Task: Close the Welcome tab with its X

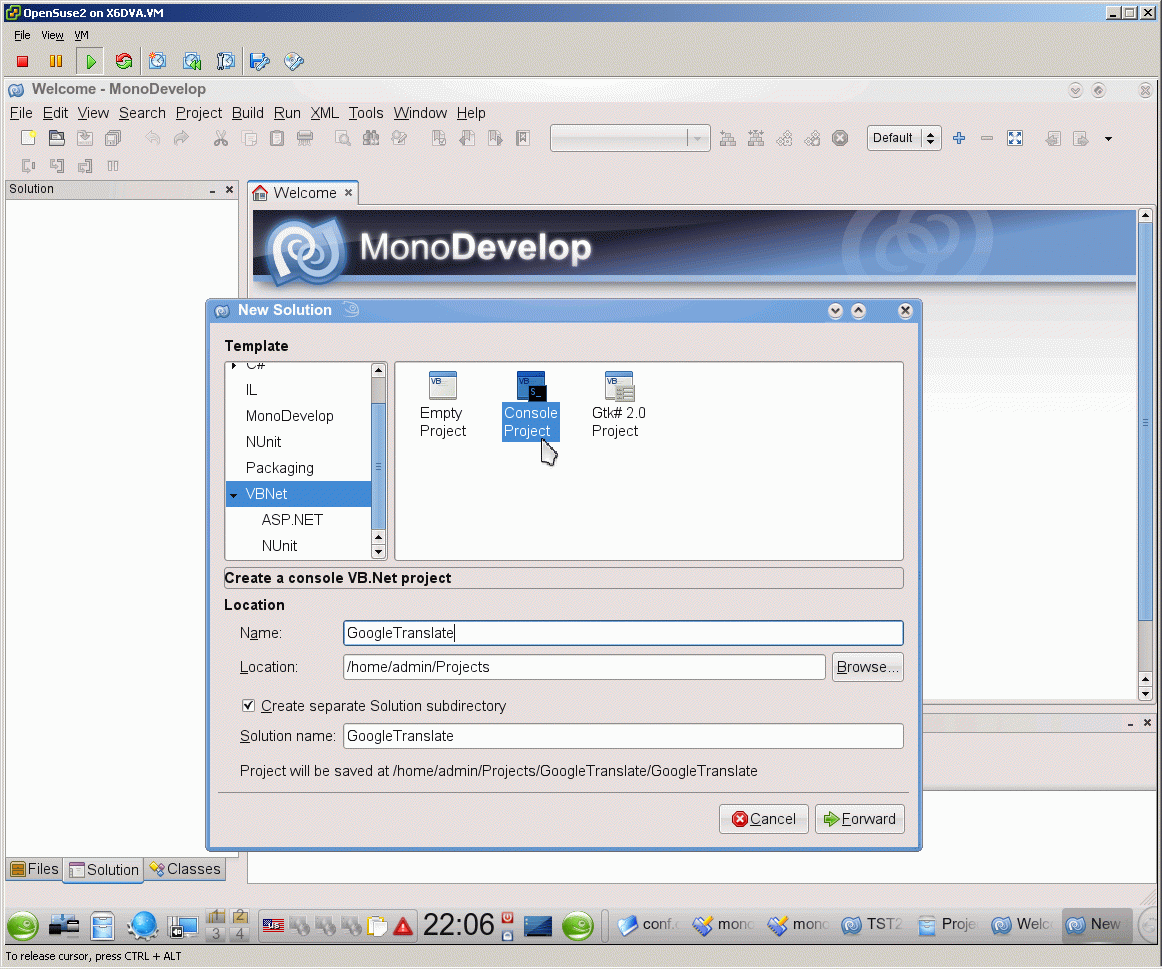Action: [x=348, y=193]
